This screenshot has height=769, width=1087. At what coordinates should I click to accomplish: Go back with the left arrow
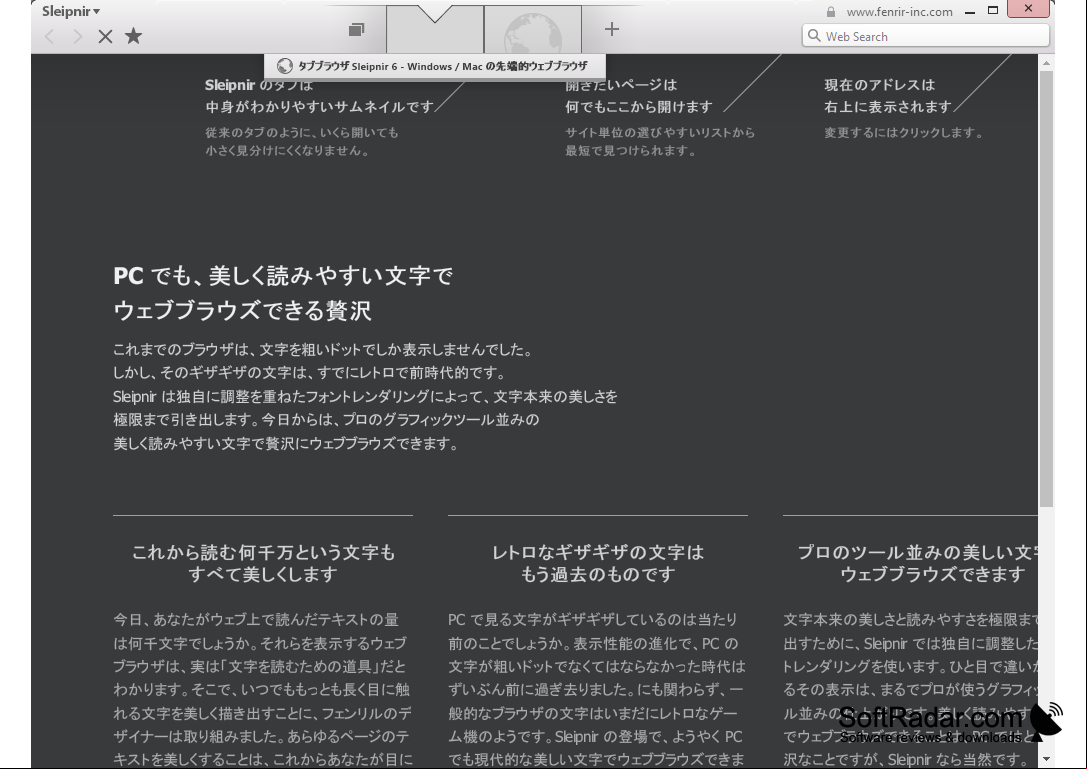[49, 36]
